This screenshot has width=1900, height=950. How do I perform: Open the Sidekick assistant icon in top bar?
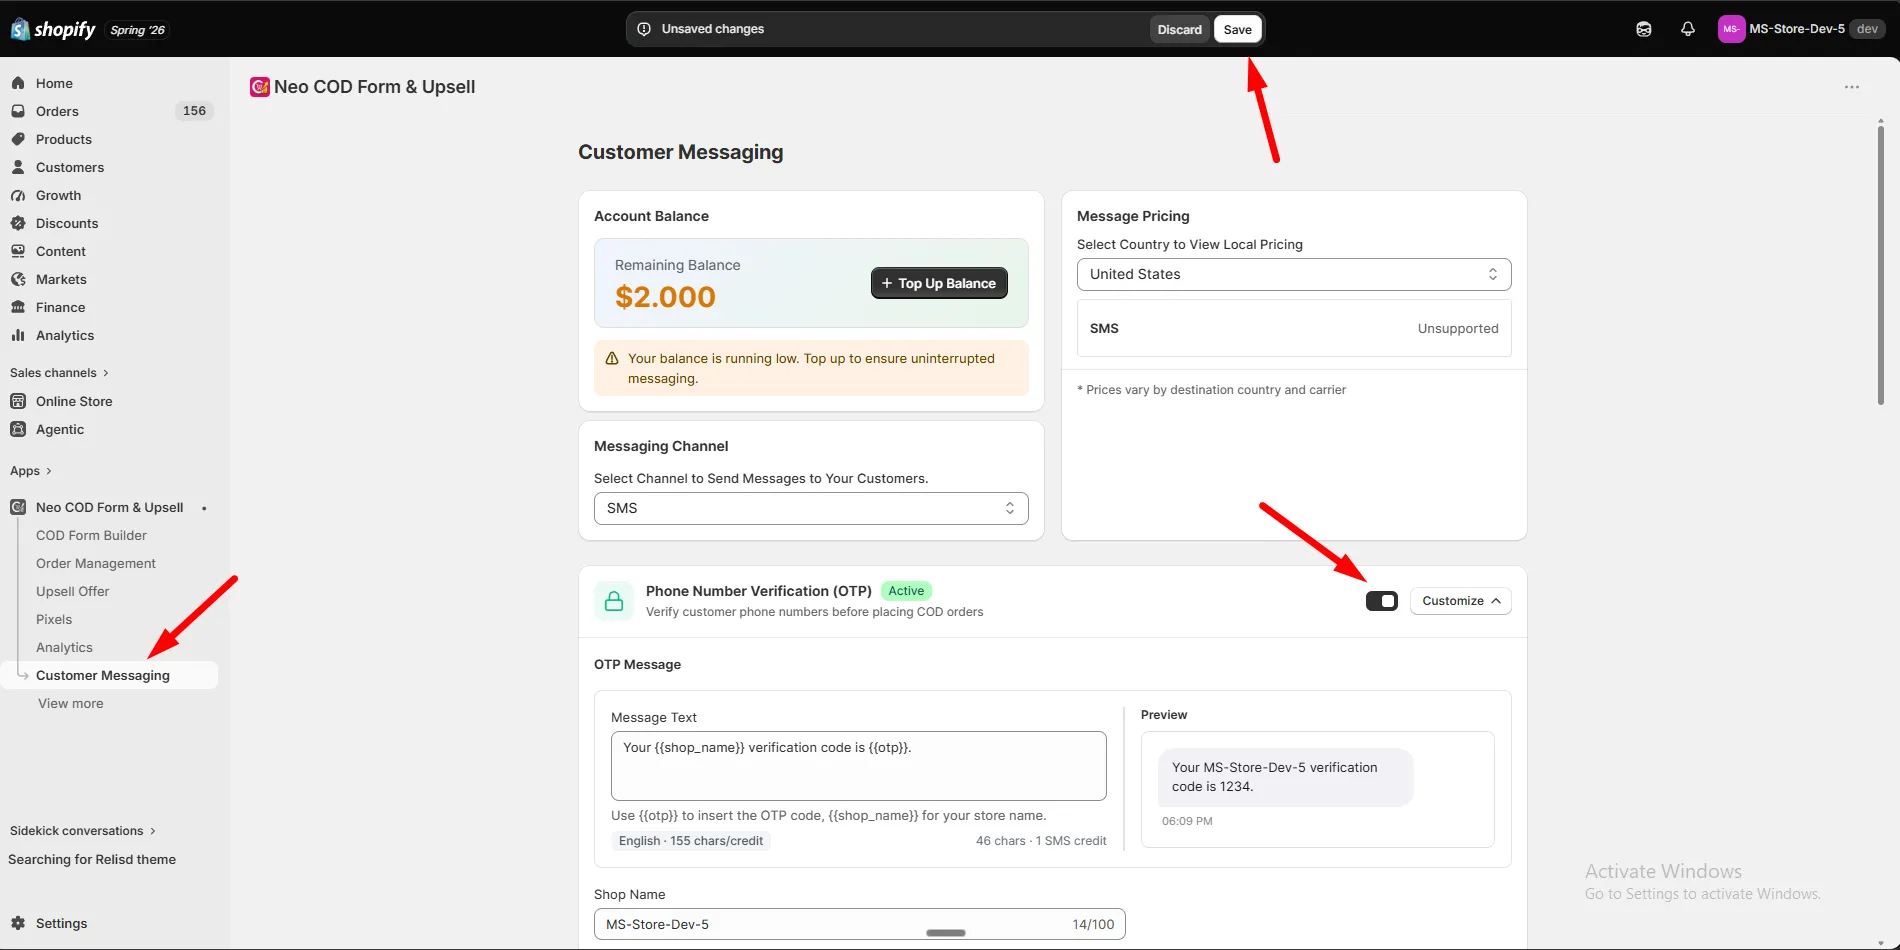click(1644, 29)
